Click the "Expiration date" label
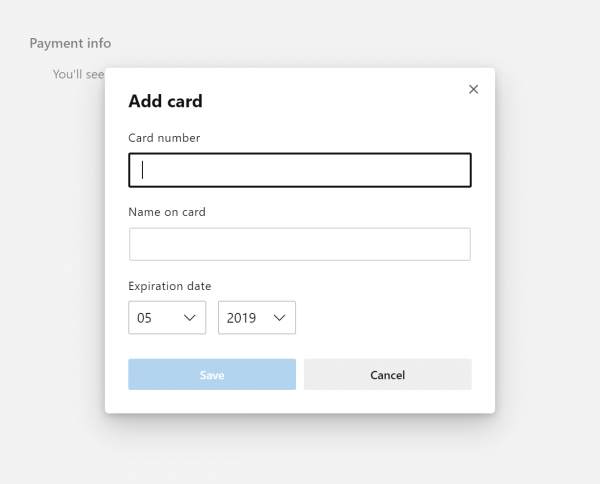 (x=170, y=286)
